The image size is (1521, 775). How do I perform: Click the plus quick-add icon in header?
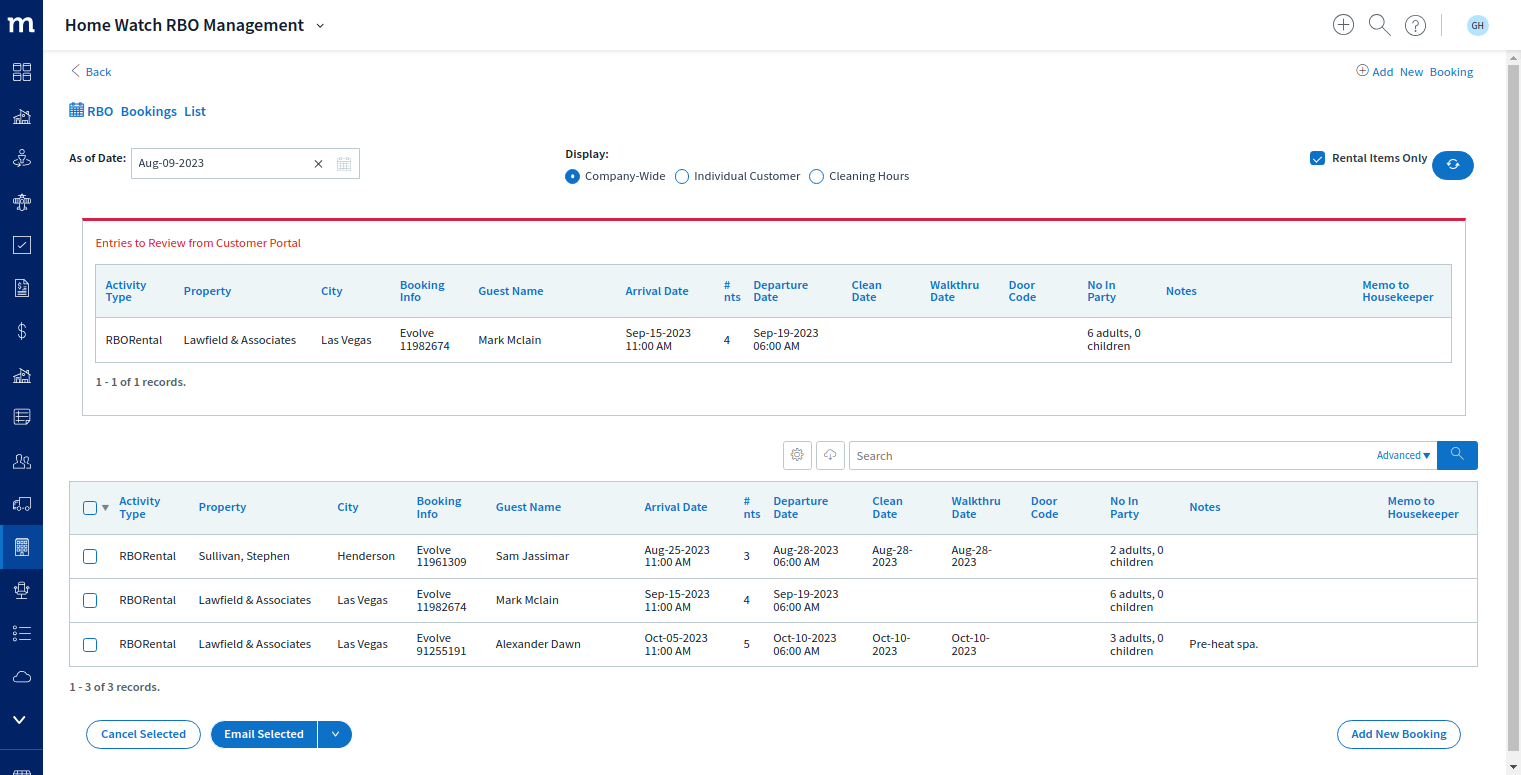[x=1343, y=25]
